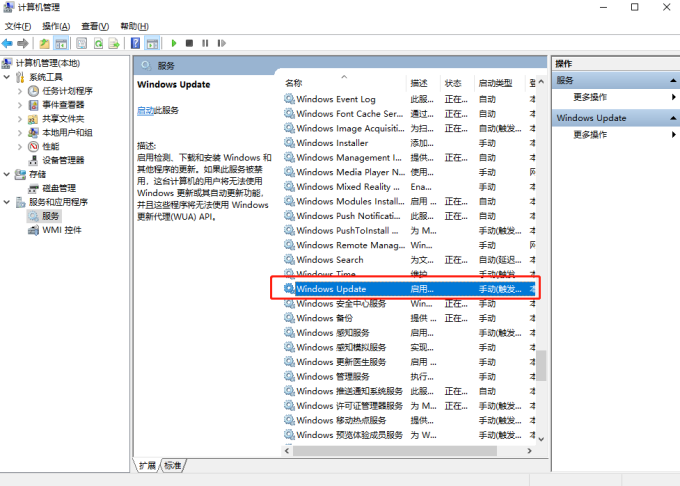Sort by the 启动类型 column header

pyautogui.click(x=496, y=83)
